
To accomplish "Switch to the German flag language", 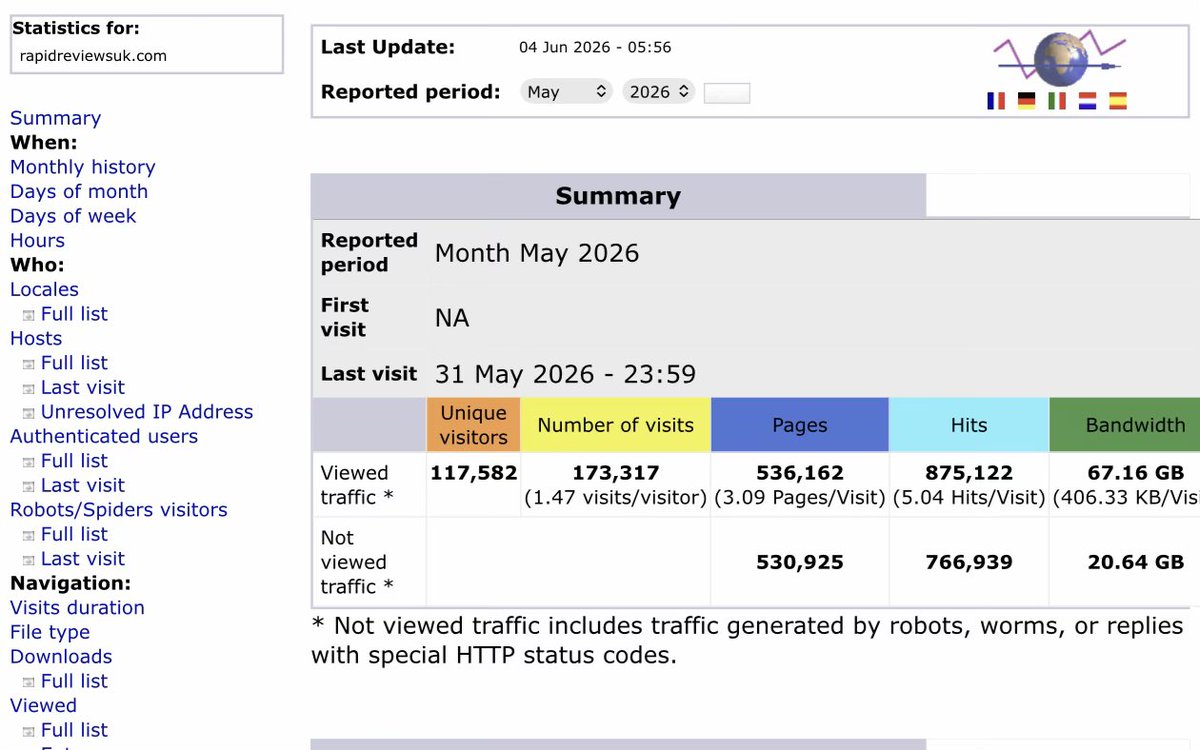I will click(1026, 100).
